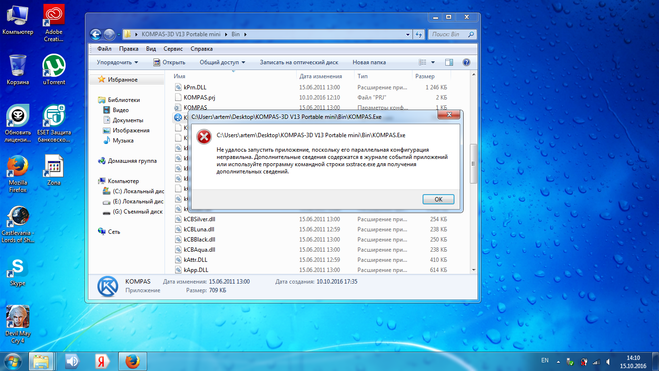Image resolution: width=659 pixels, height=371 pixels.
Task: Open the Музыка library
Action: point(119,140)
